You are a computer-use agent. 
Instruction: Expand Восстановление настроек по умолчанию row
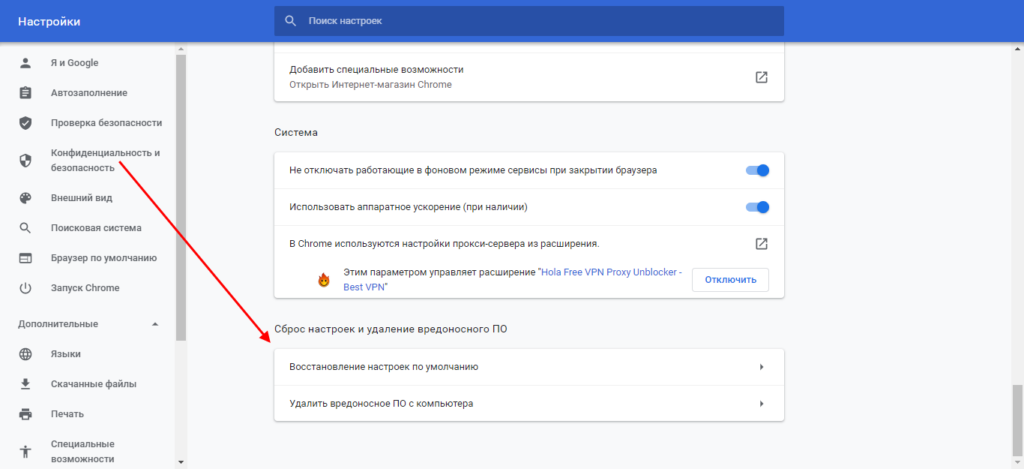pos(761,367)
